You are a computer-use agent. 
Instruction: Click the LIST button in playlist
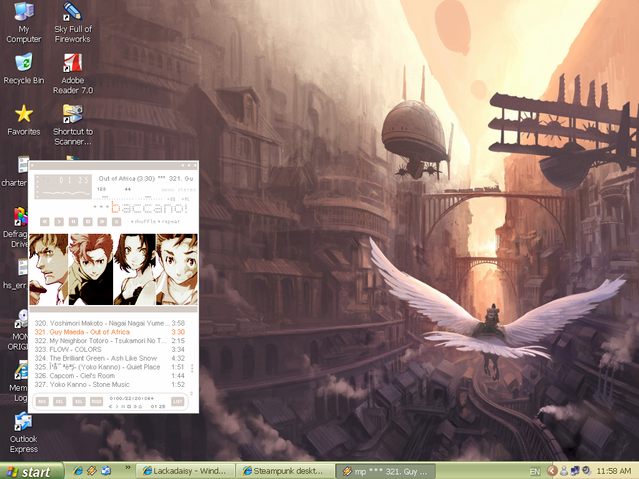178,402
